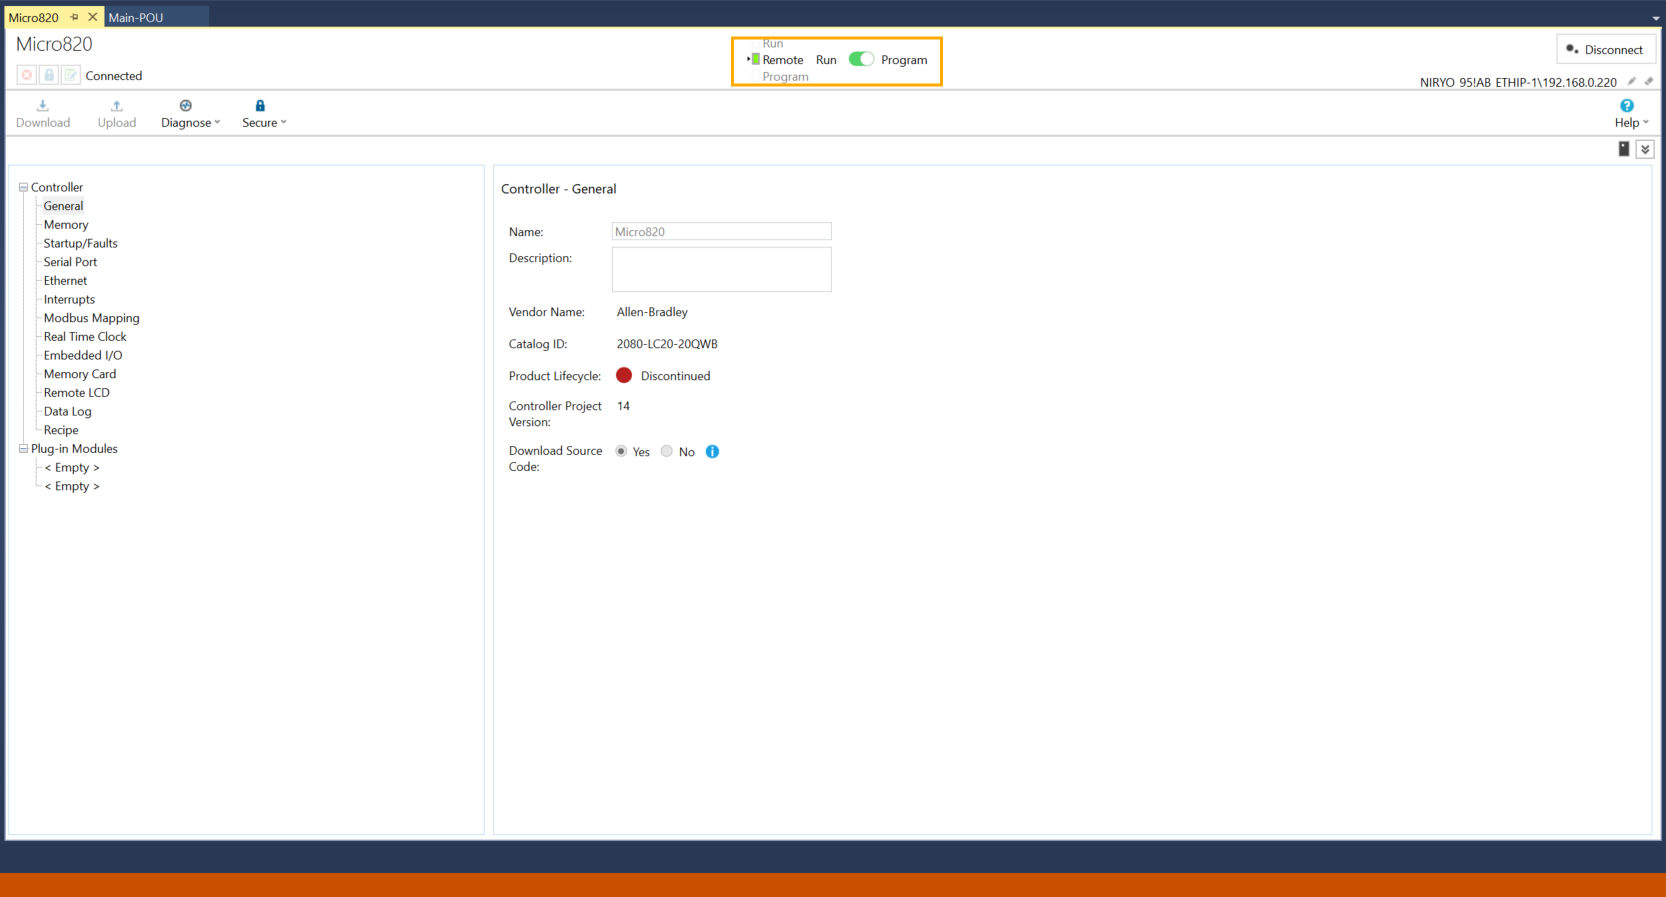
Task: Pin the Micro820 tab with the pin icon
Action: [74, 17]
